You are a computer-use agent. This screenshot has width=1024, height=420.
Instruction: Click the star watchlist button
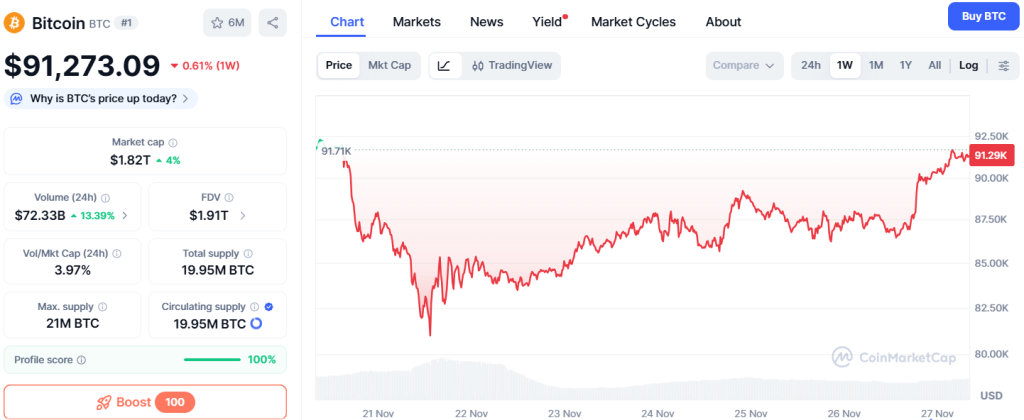click(x=227, y=22)
